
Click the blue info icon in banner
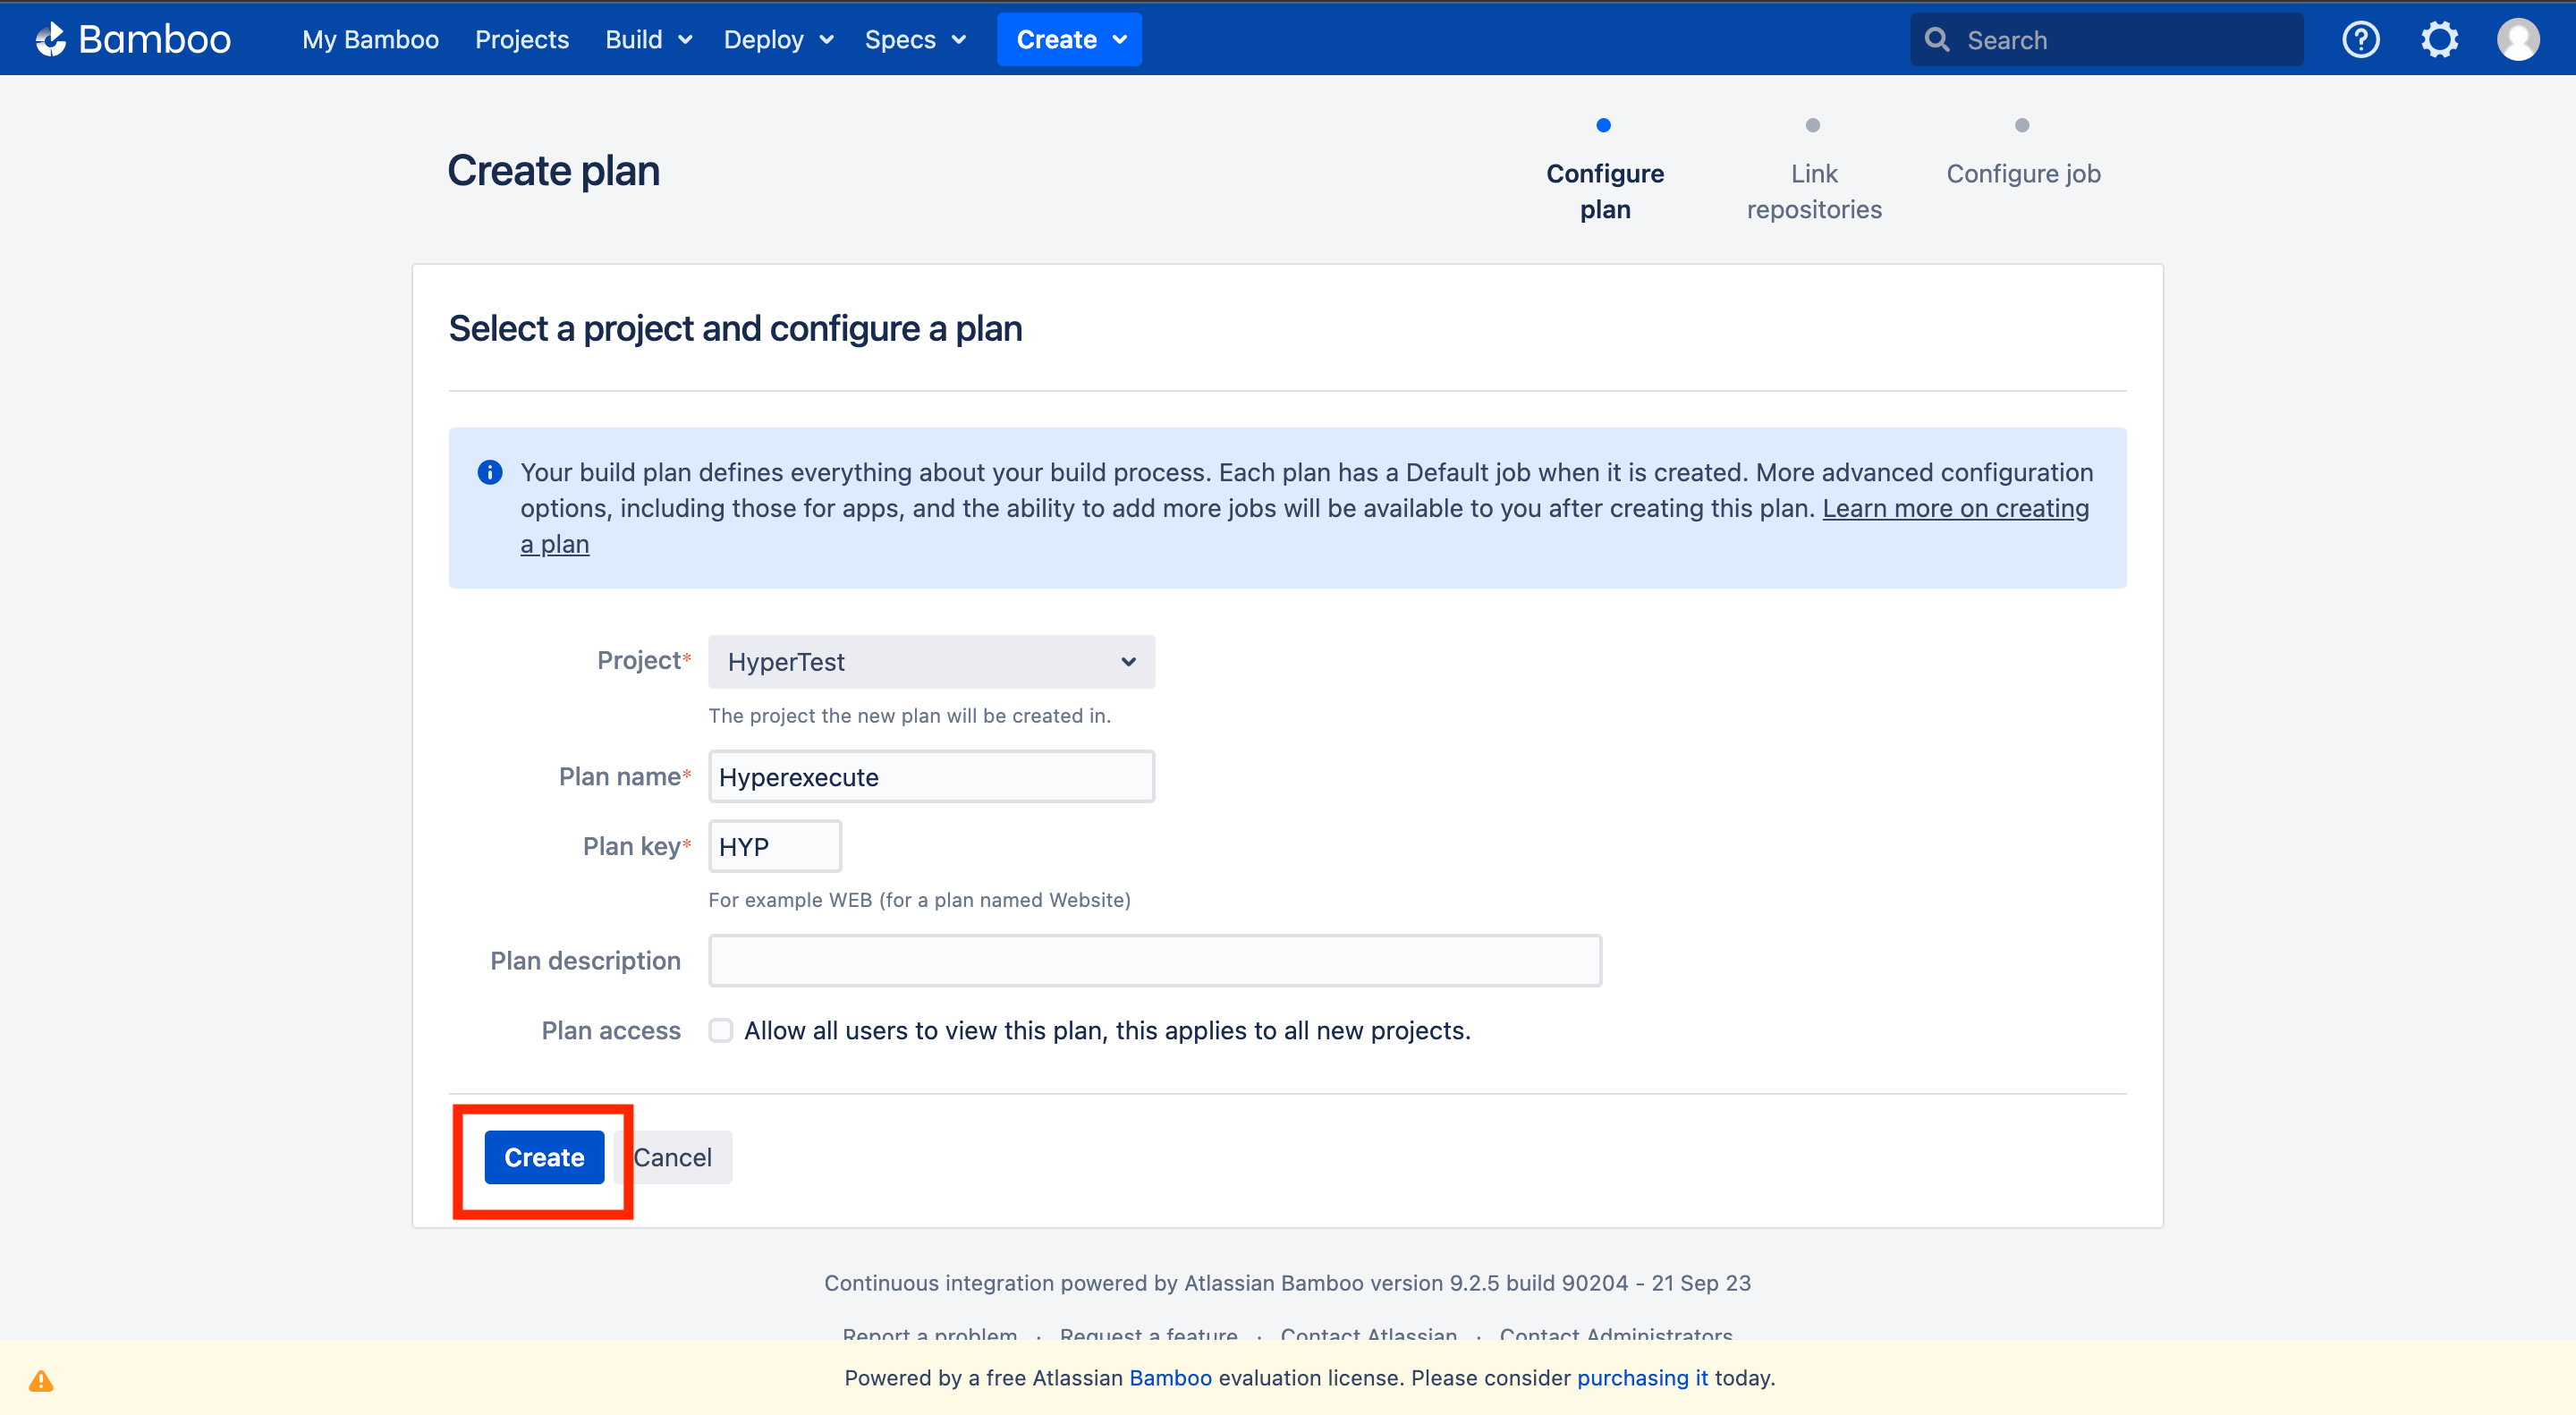pos(490,472)
